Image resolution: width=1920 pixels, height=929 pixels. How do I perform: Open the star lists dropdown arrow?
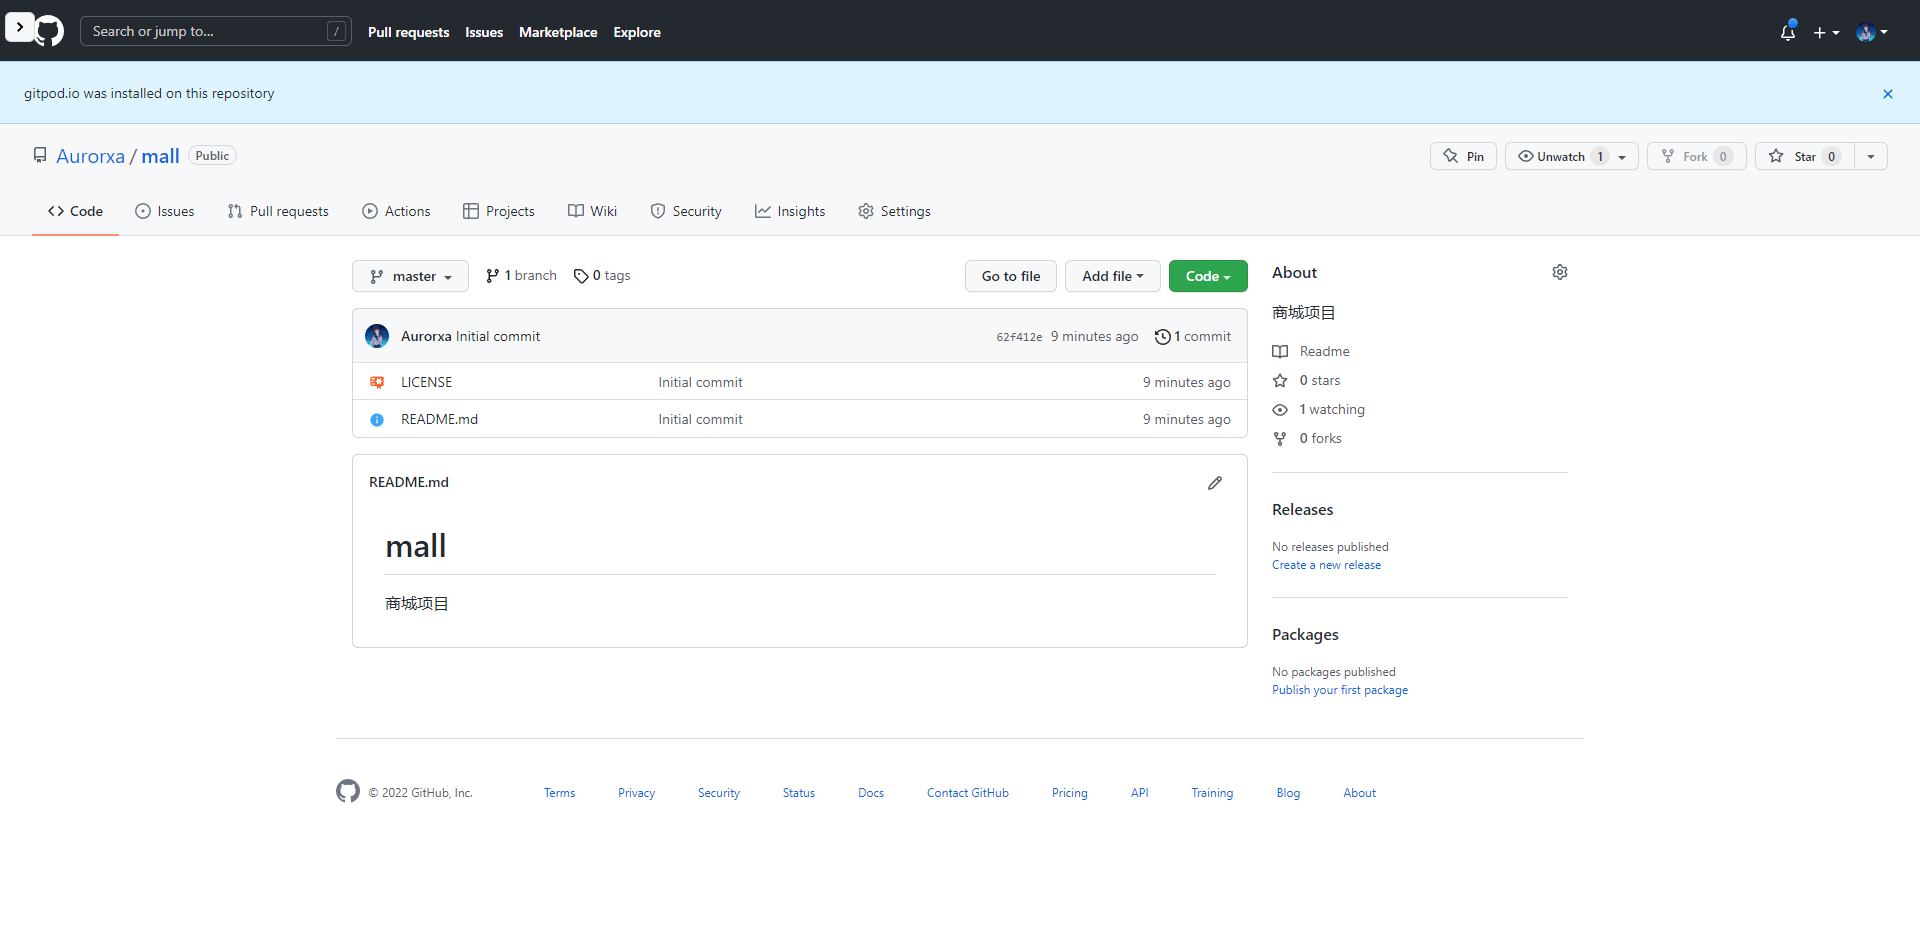tap(1871, 156)
